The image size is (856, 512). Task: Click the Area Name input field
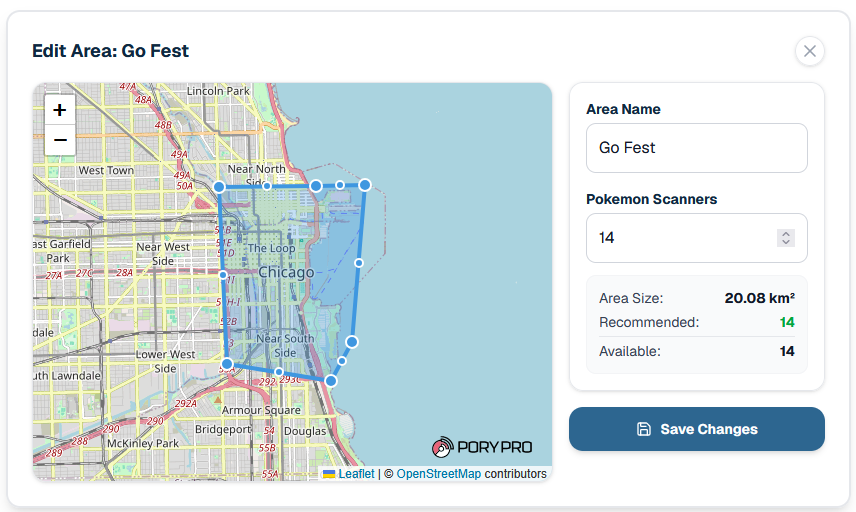[x=697, y=148]
